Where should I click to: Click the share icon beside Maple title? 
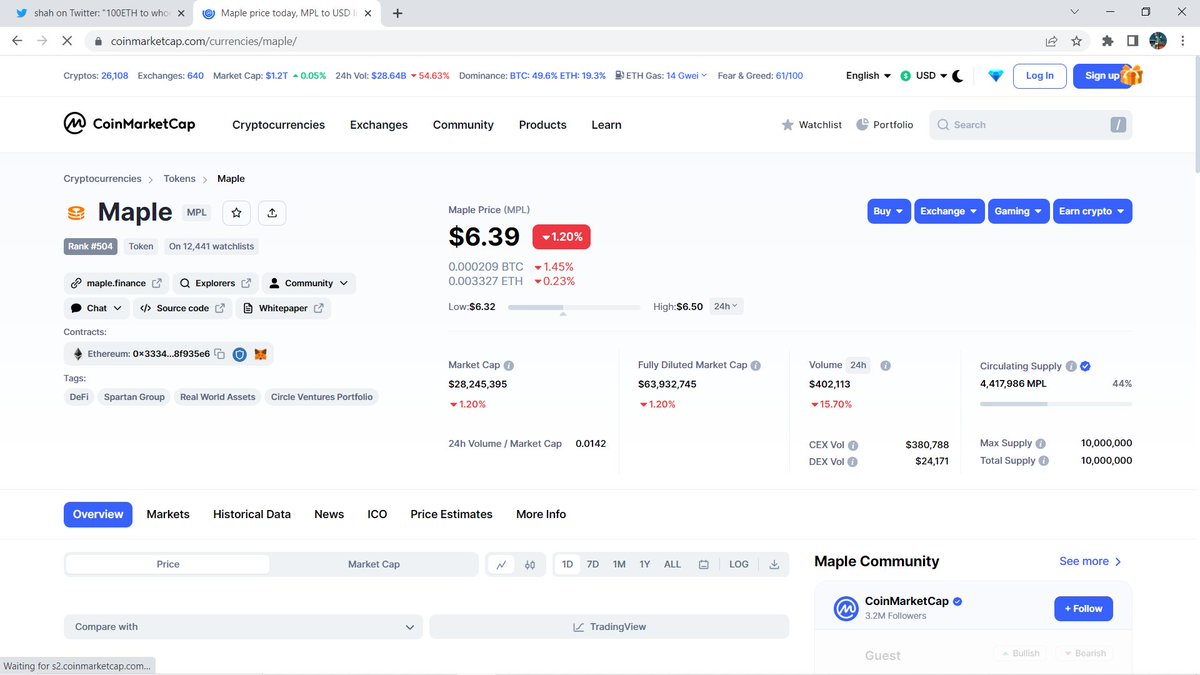pos(272,212)
